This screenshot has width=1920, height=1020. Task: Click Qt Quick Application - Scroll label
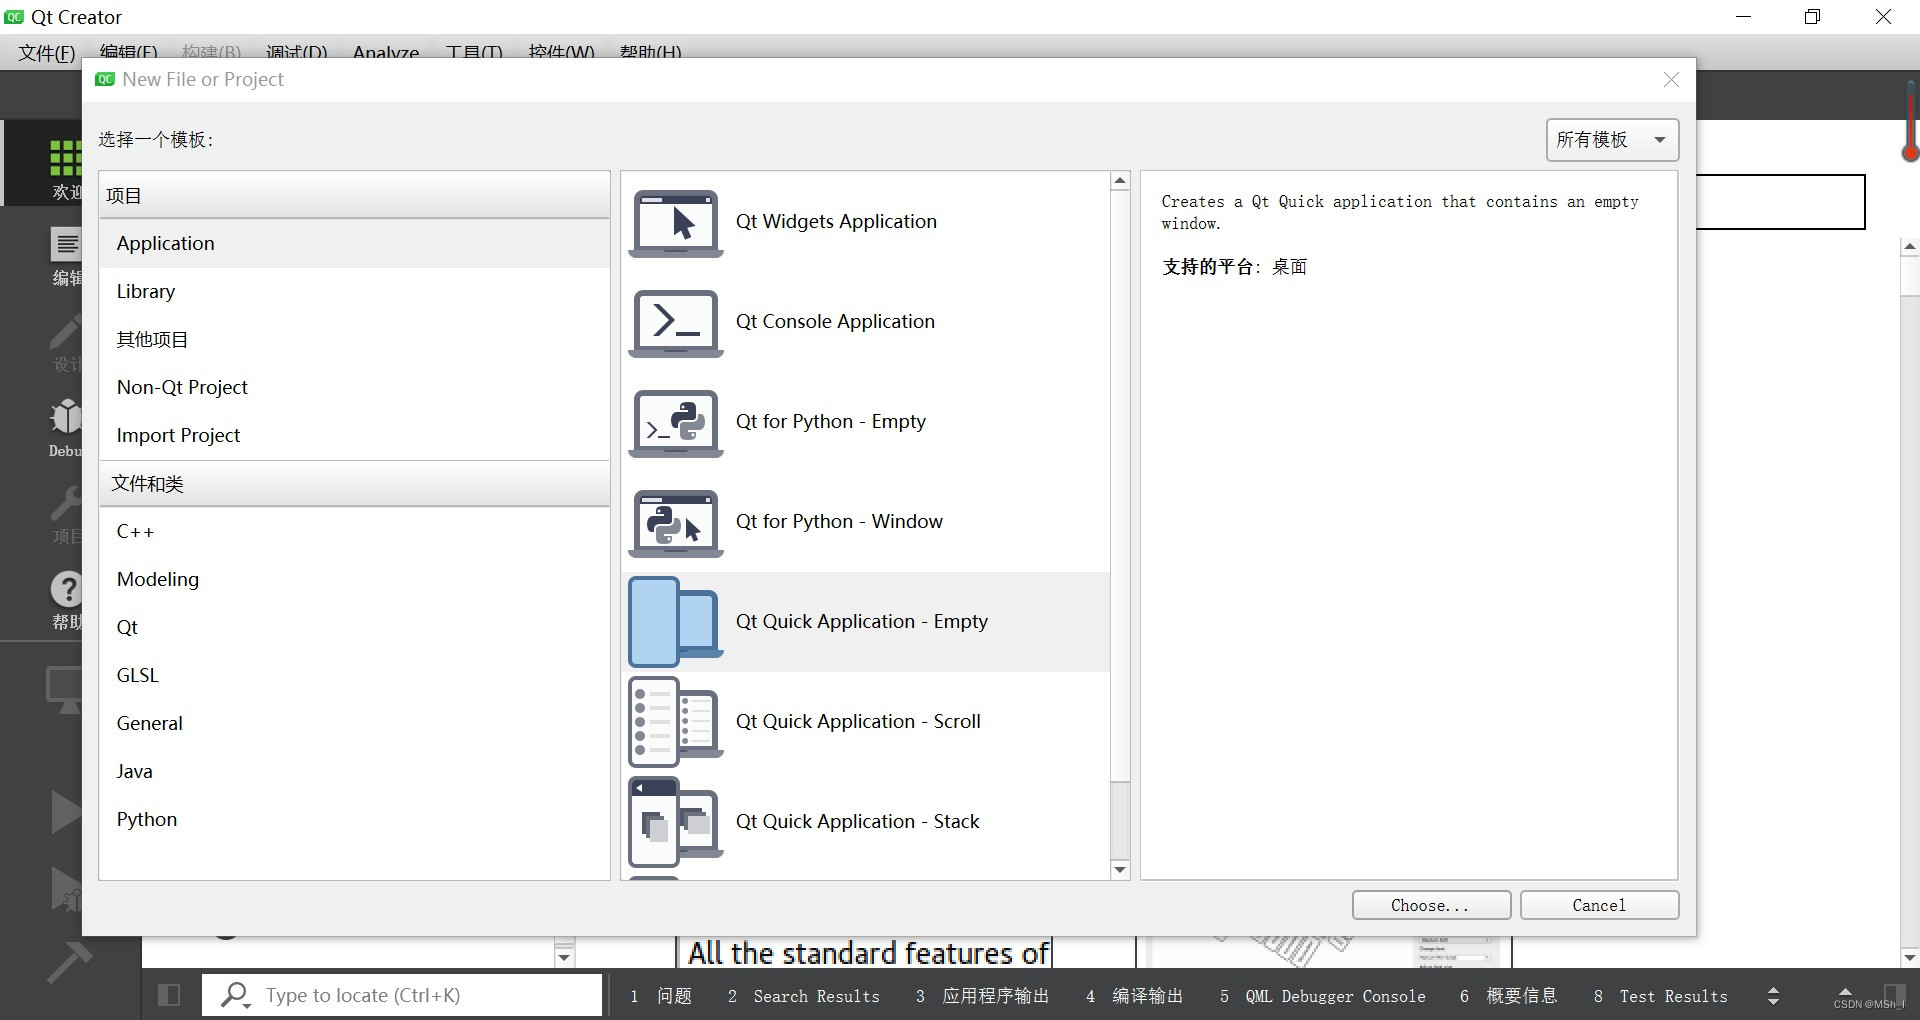tap(858, 721)
